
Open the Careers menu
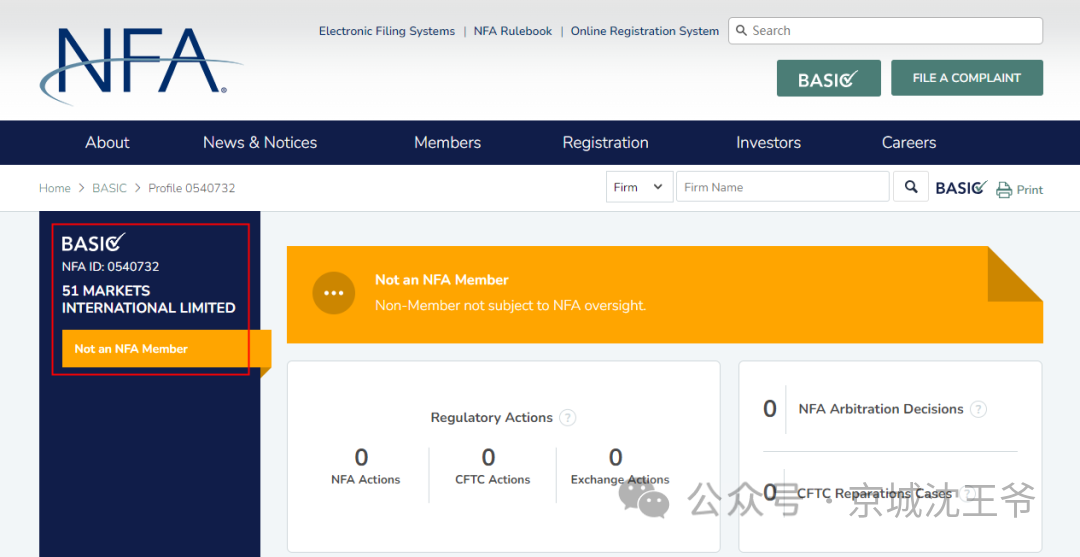pos(908,143)
